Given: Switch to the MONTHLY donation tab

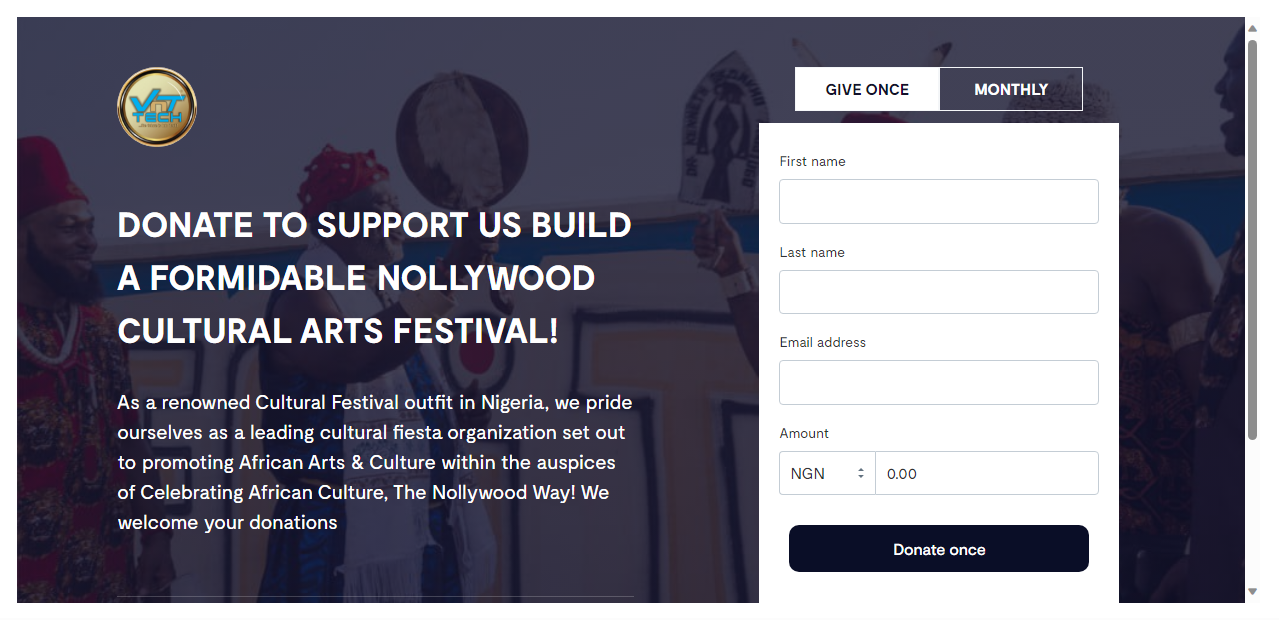Looking at the screenshot, I should tap(1011, 89).
